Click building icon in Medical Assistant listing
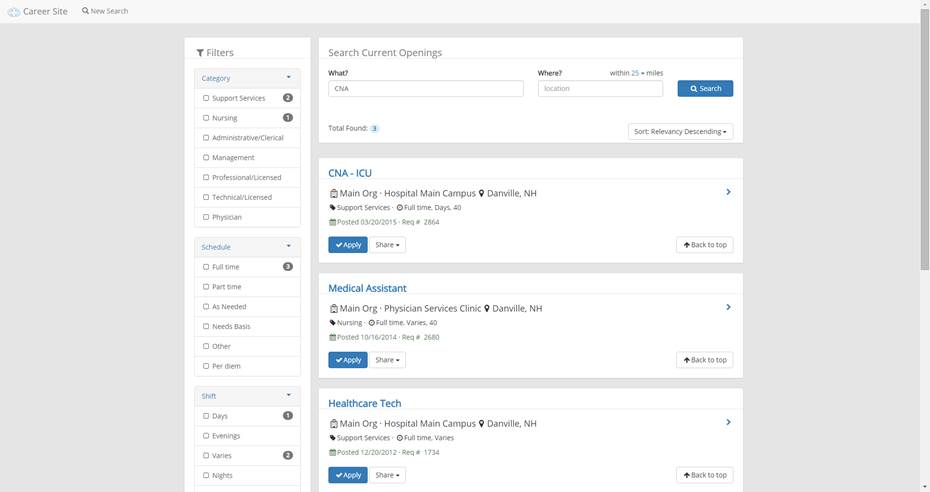Screen dimensions: 930x492 tap(334, 308)
